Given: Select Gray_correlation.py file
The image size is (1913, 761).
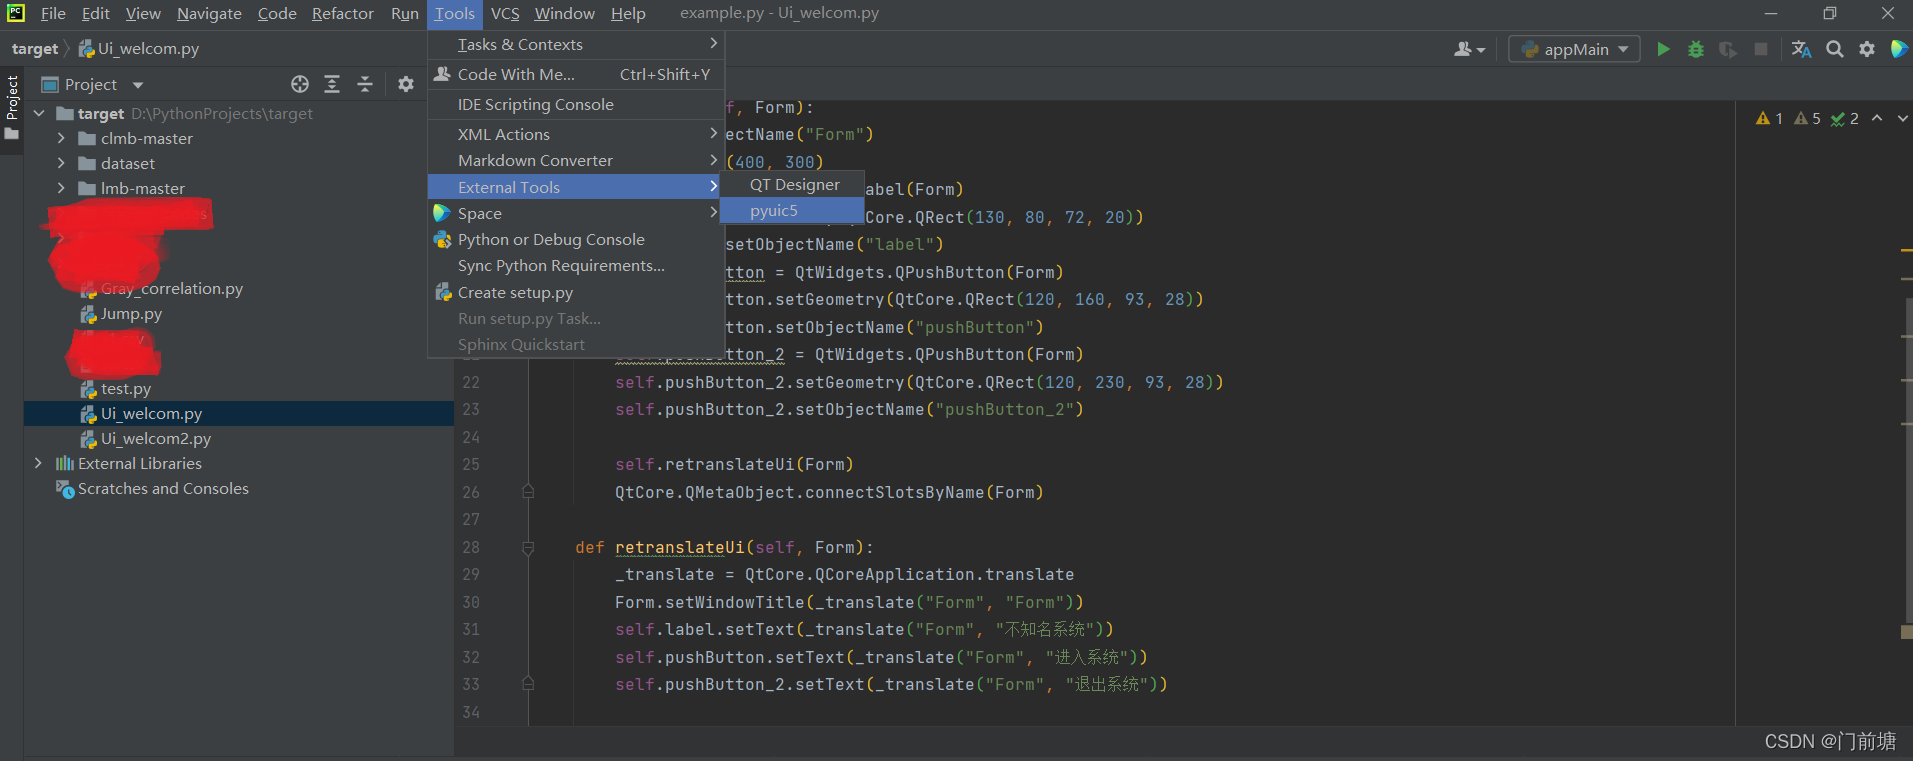Looking at the screenshot, I should [x=171, y=288].
